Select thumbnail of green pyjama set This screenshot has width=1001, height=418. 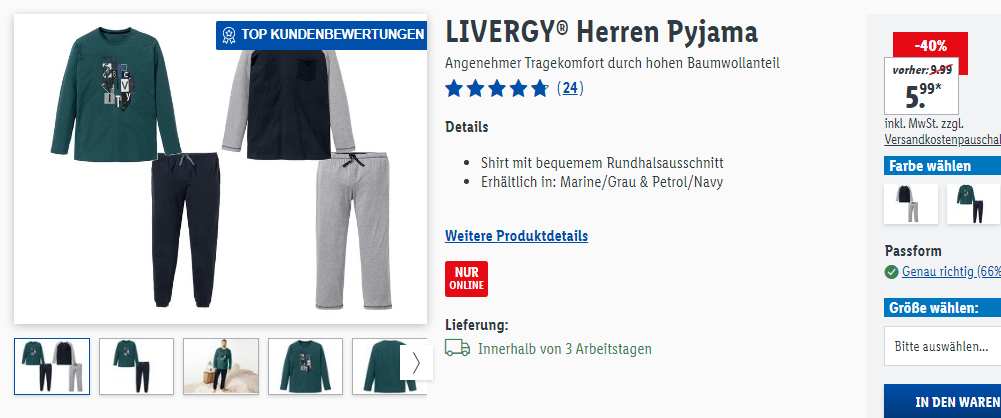pyautogui.click(x=136, y=366)
